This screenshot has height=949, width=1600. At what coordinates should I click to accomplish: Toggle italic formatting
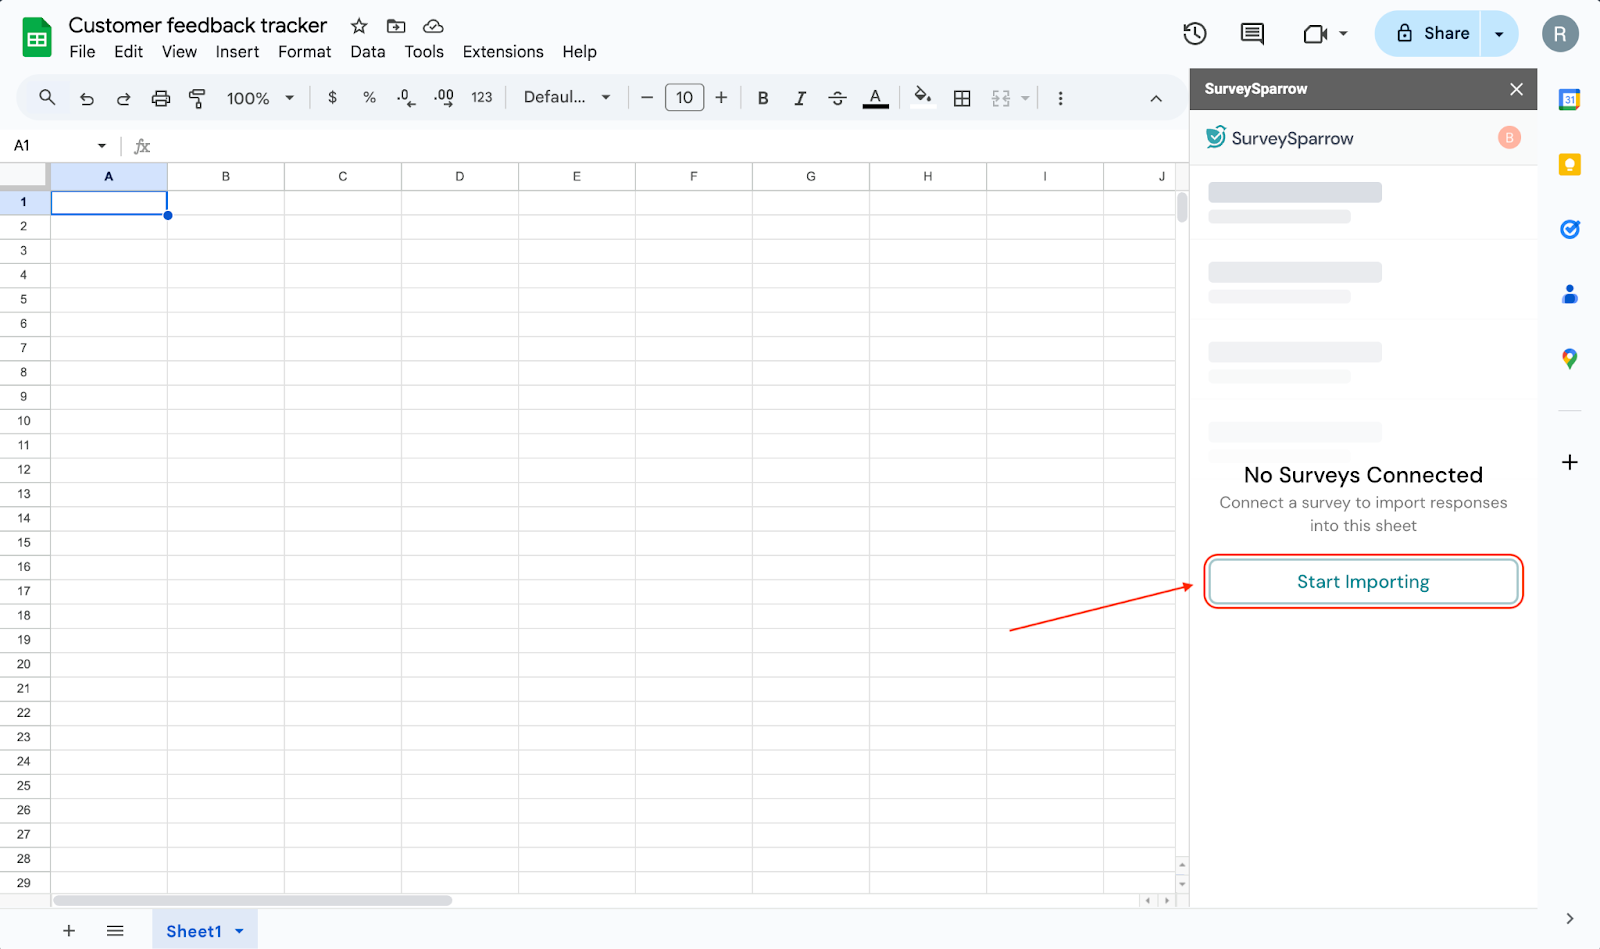(800, 98)
